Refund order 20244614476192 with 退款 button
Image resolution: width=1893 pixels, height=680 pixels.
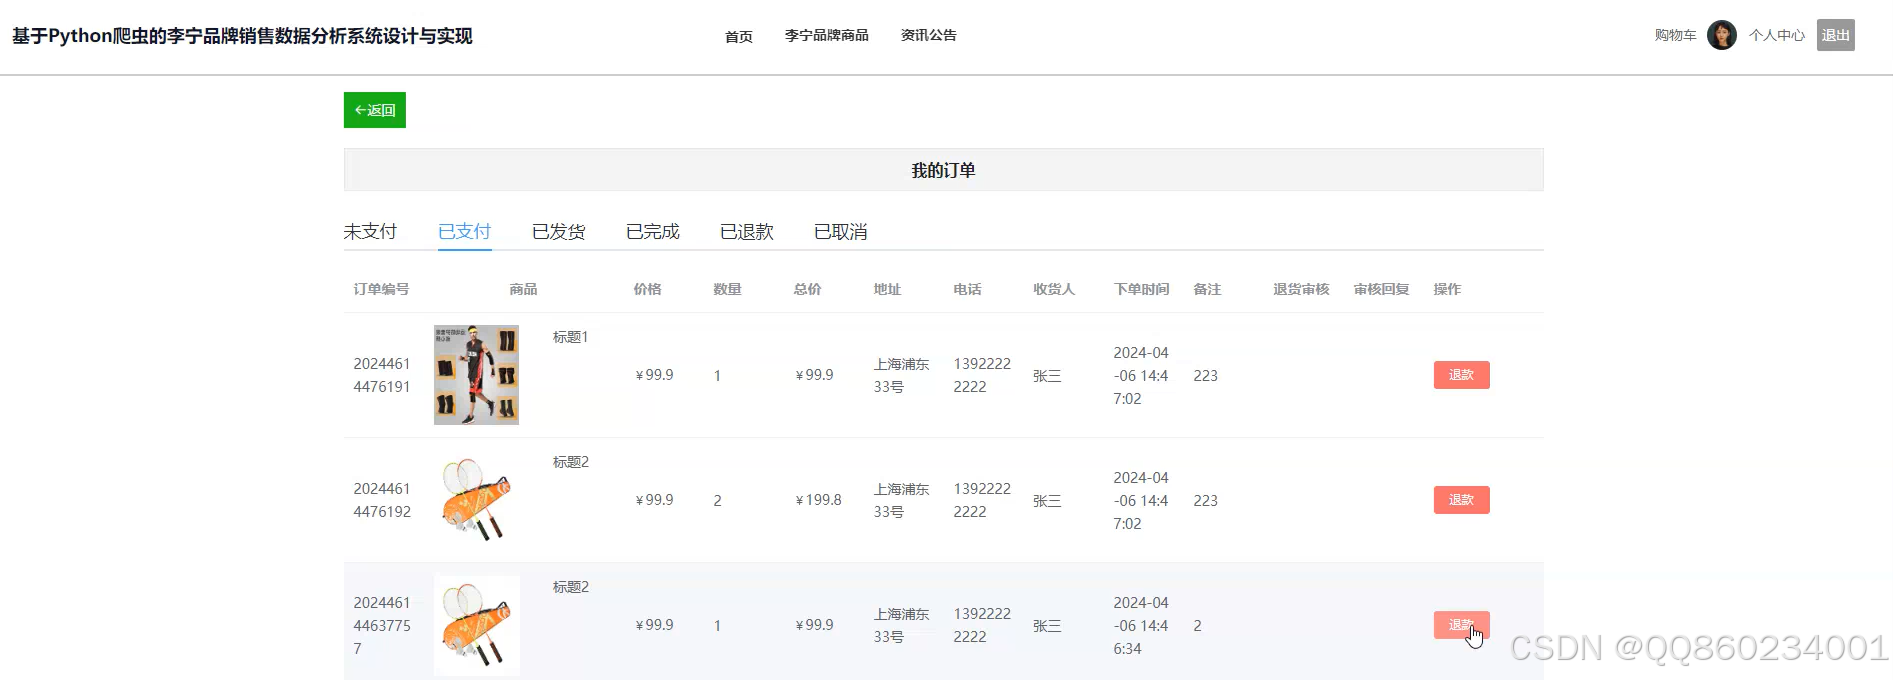[1462, 500]
